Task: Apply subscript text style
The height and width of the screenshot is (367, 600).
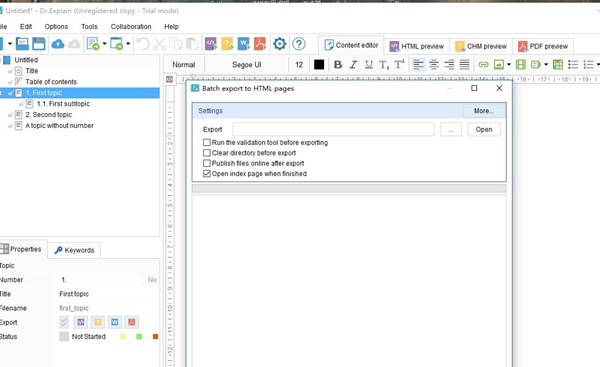Action: click(x=384, y=65)
